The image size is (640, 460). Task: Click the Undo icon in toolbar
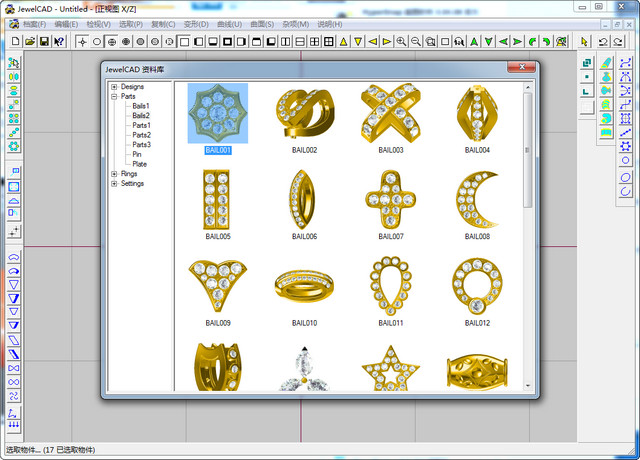pos(603,41)
